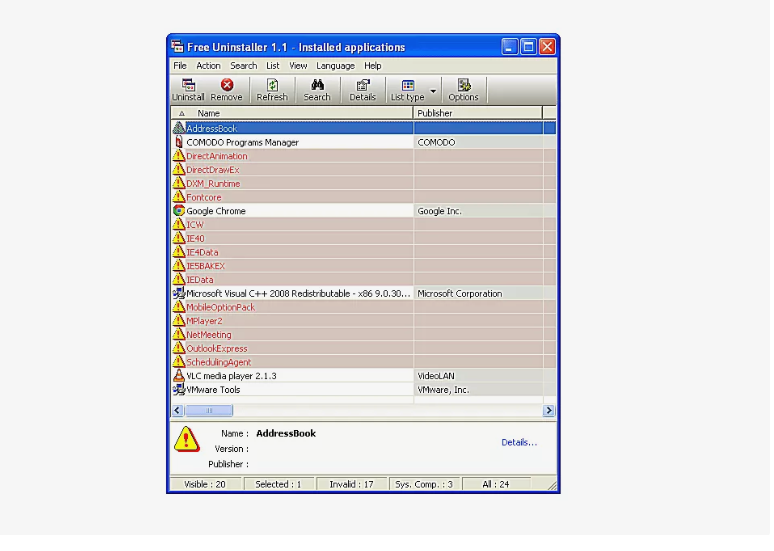Click the Sys. Comp. : 3 status entry
The image size is (774, 551).
pyautogui.click(x=424, y=484)
